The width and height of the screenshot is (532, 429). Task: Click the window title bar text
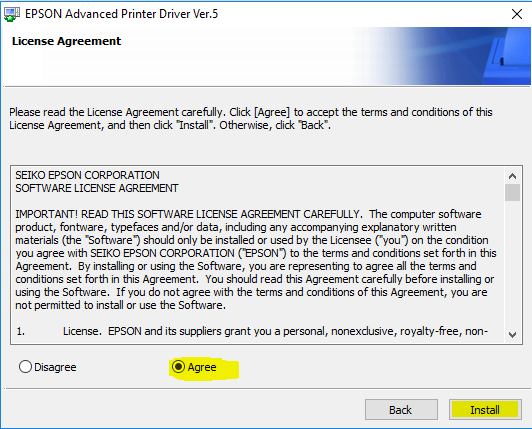click(x=121, y=14)
